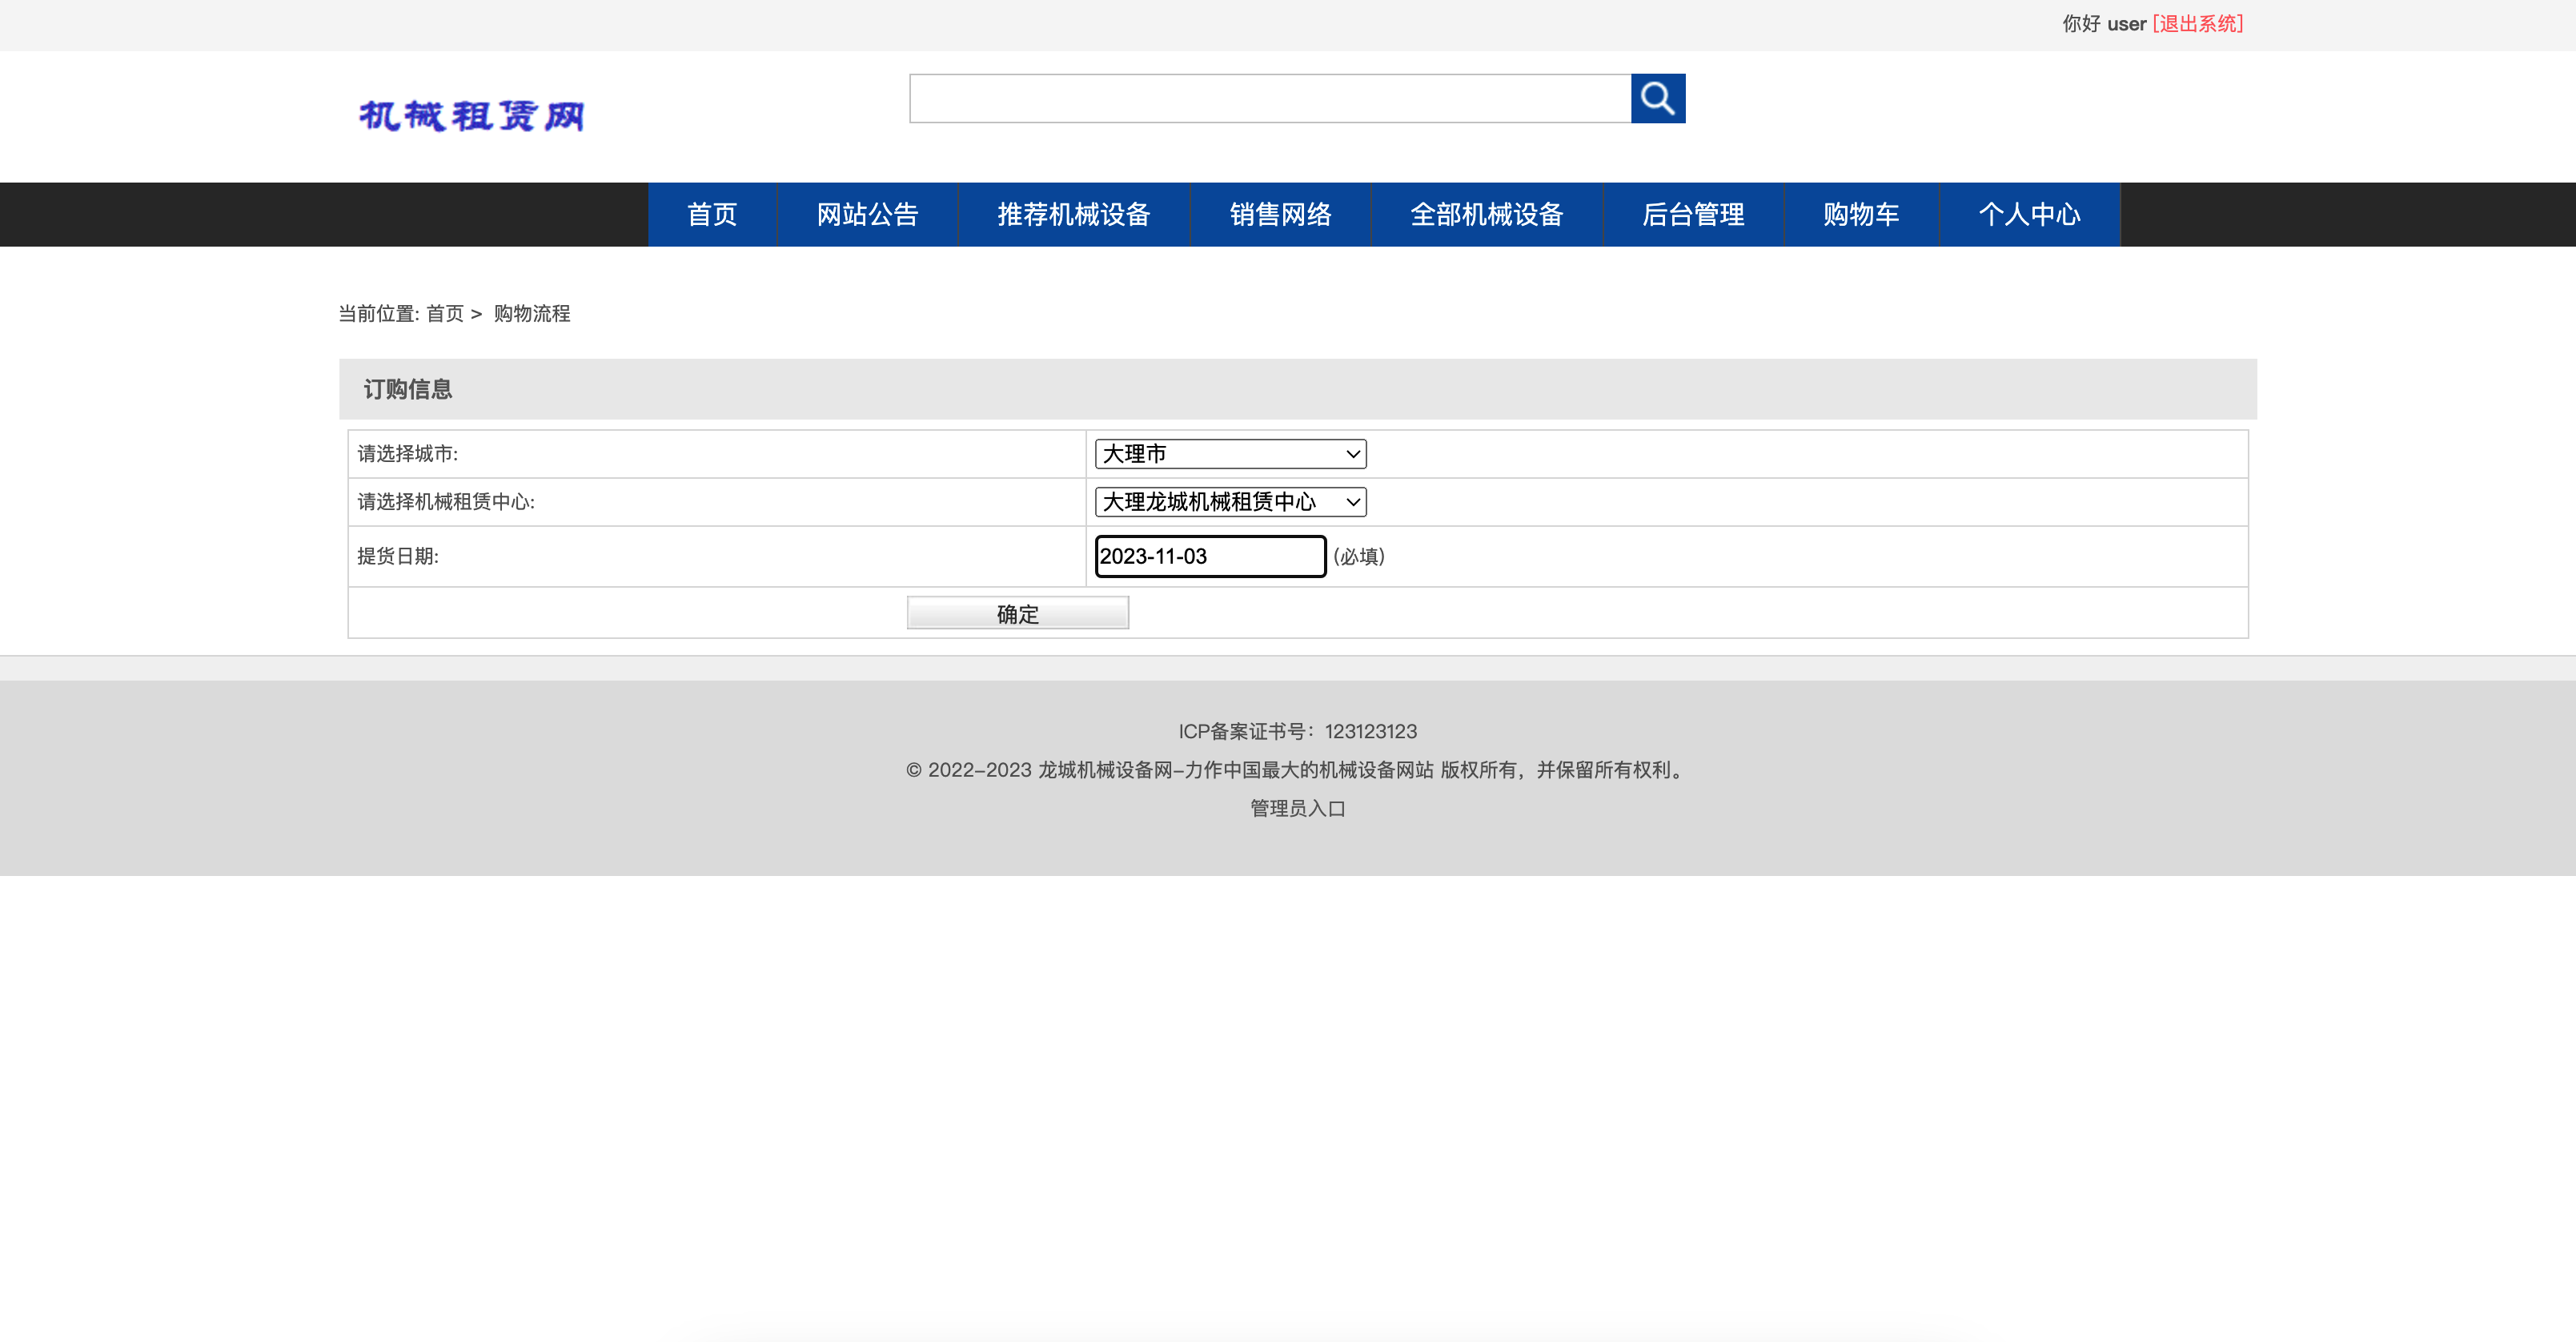Viewport: 2576px width, 1342px height.
Task: Click the search magnifier icon
Action: click(x=1658, y=98)
